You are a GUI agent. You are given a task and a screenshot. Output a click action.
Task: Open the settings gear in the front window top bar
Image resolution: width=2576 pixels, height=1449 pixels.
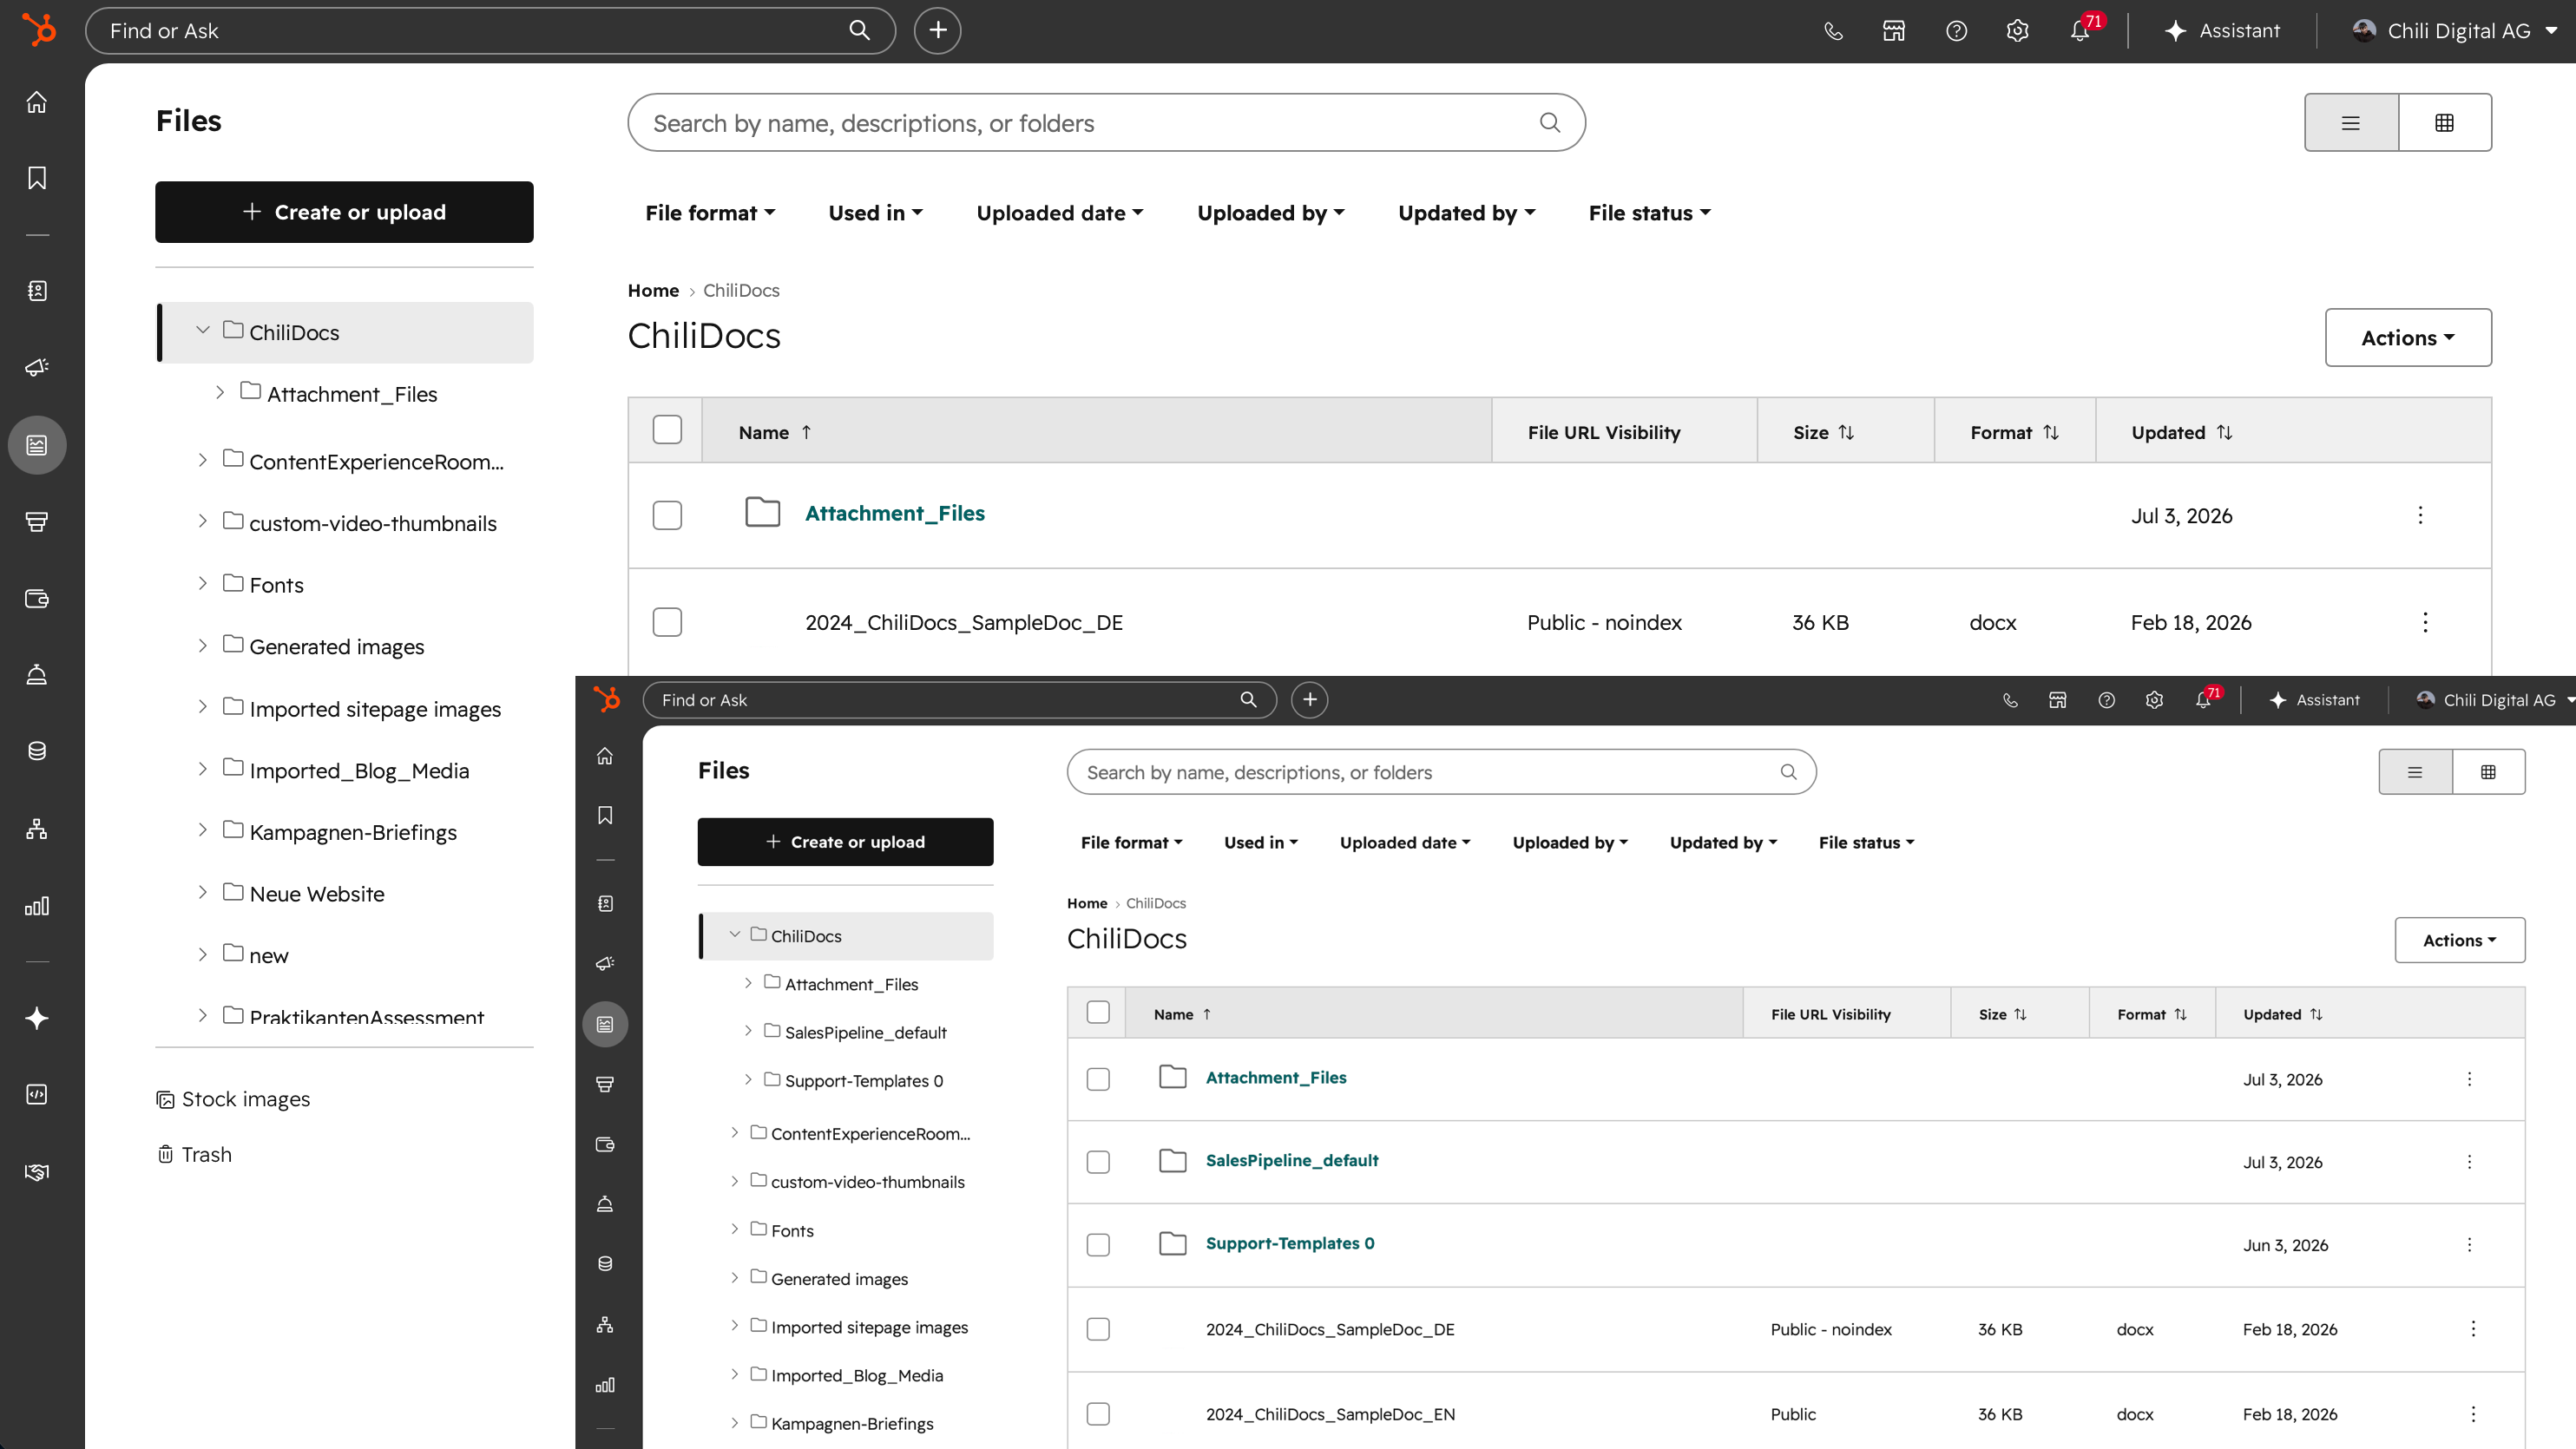point(2155,700)
